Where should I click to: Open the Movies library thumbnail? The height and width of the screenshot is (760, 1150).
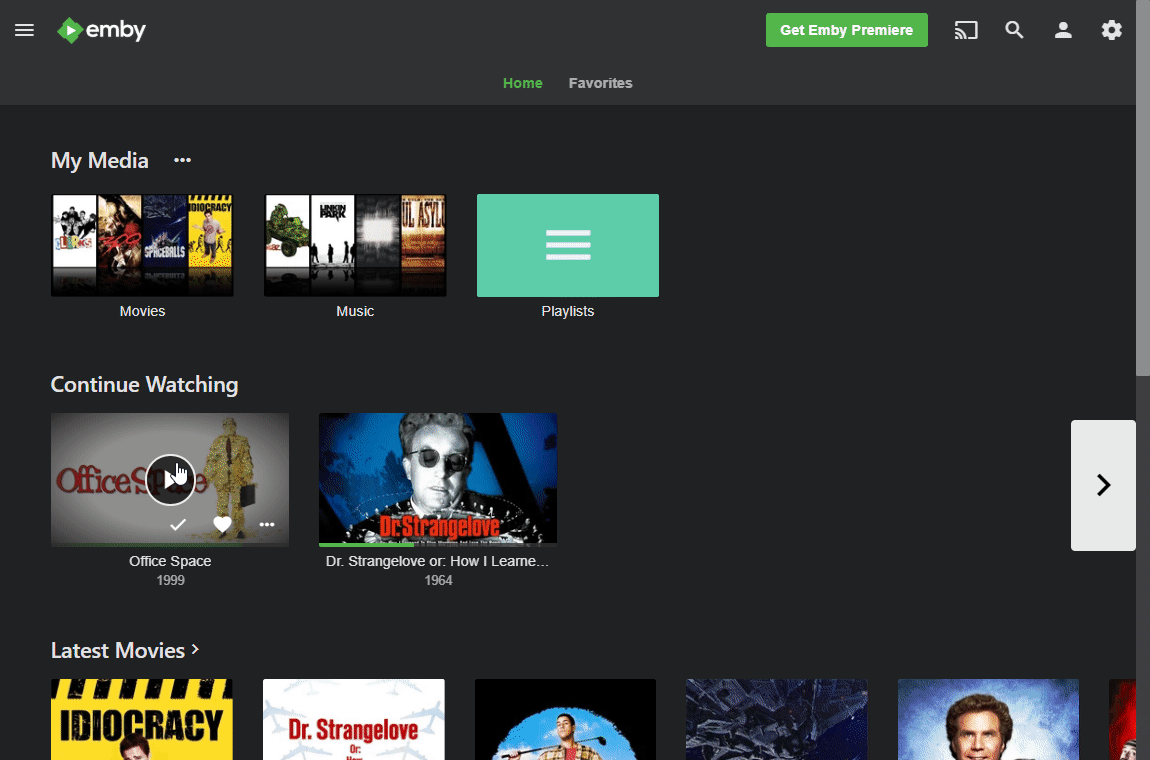click(x=142, y=245)
